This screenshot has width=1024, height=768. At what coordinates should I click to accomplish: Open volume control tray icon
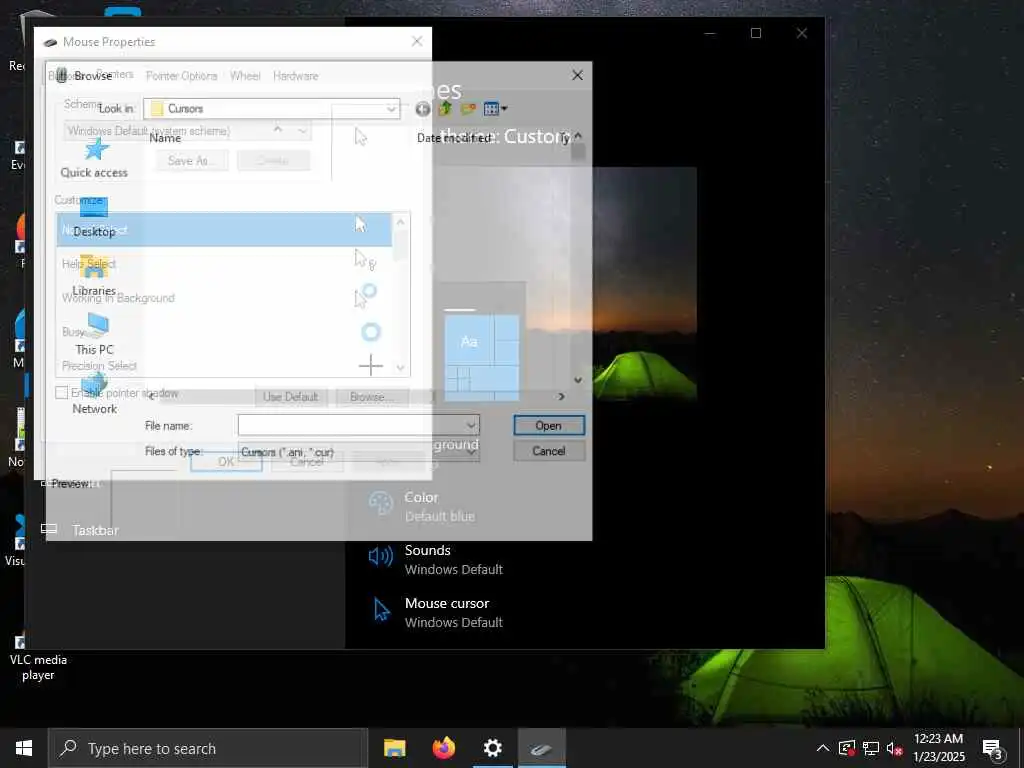pos(894,748)
